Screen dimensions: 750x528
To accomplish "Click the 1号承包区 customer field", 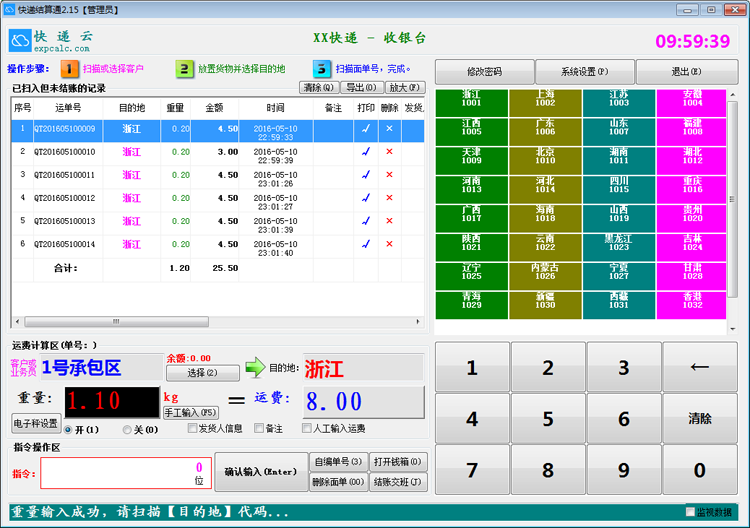I will click(102, 367).
